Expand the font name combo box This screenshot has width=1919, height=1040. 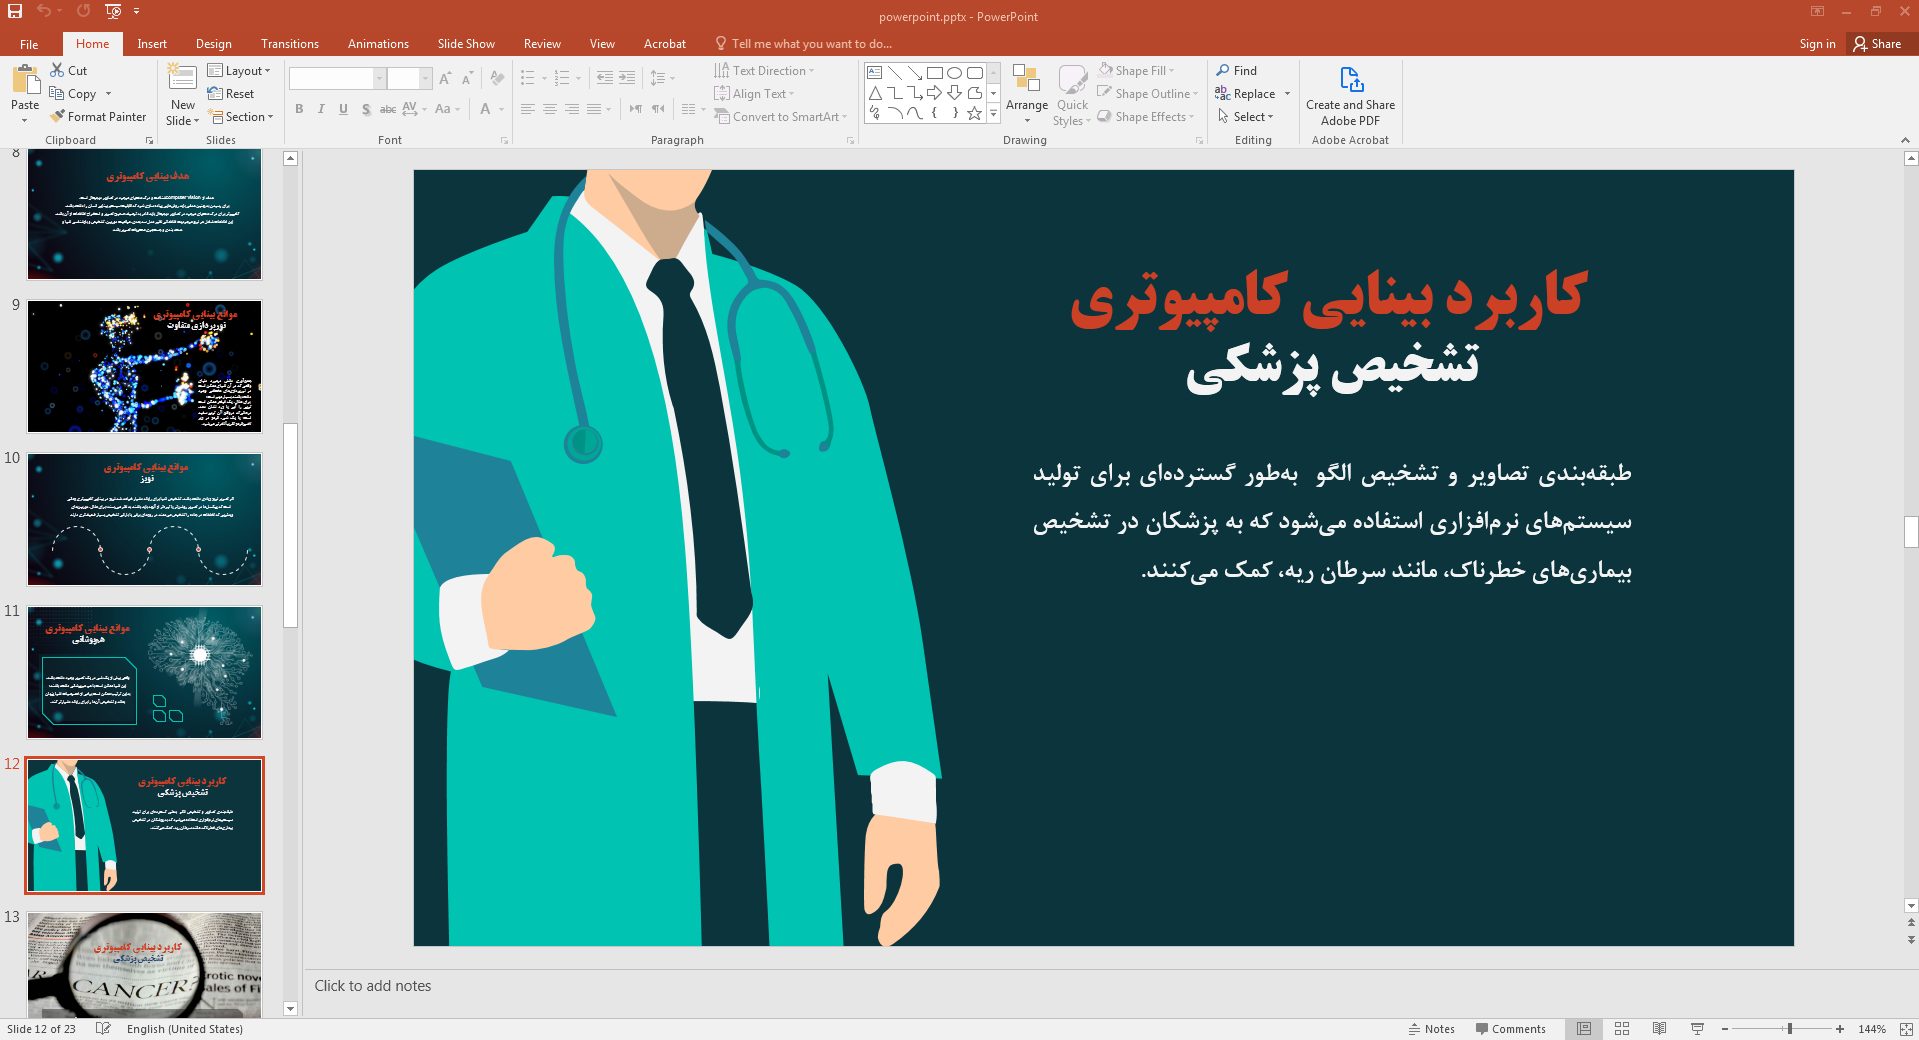[379, 78]
